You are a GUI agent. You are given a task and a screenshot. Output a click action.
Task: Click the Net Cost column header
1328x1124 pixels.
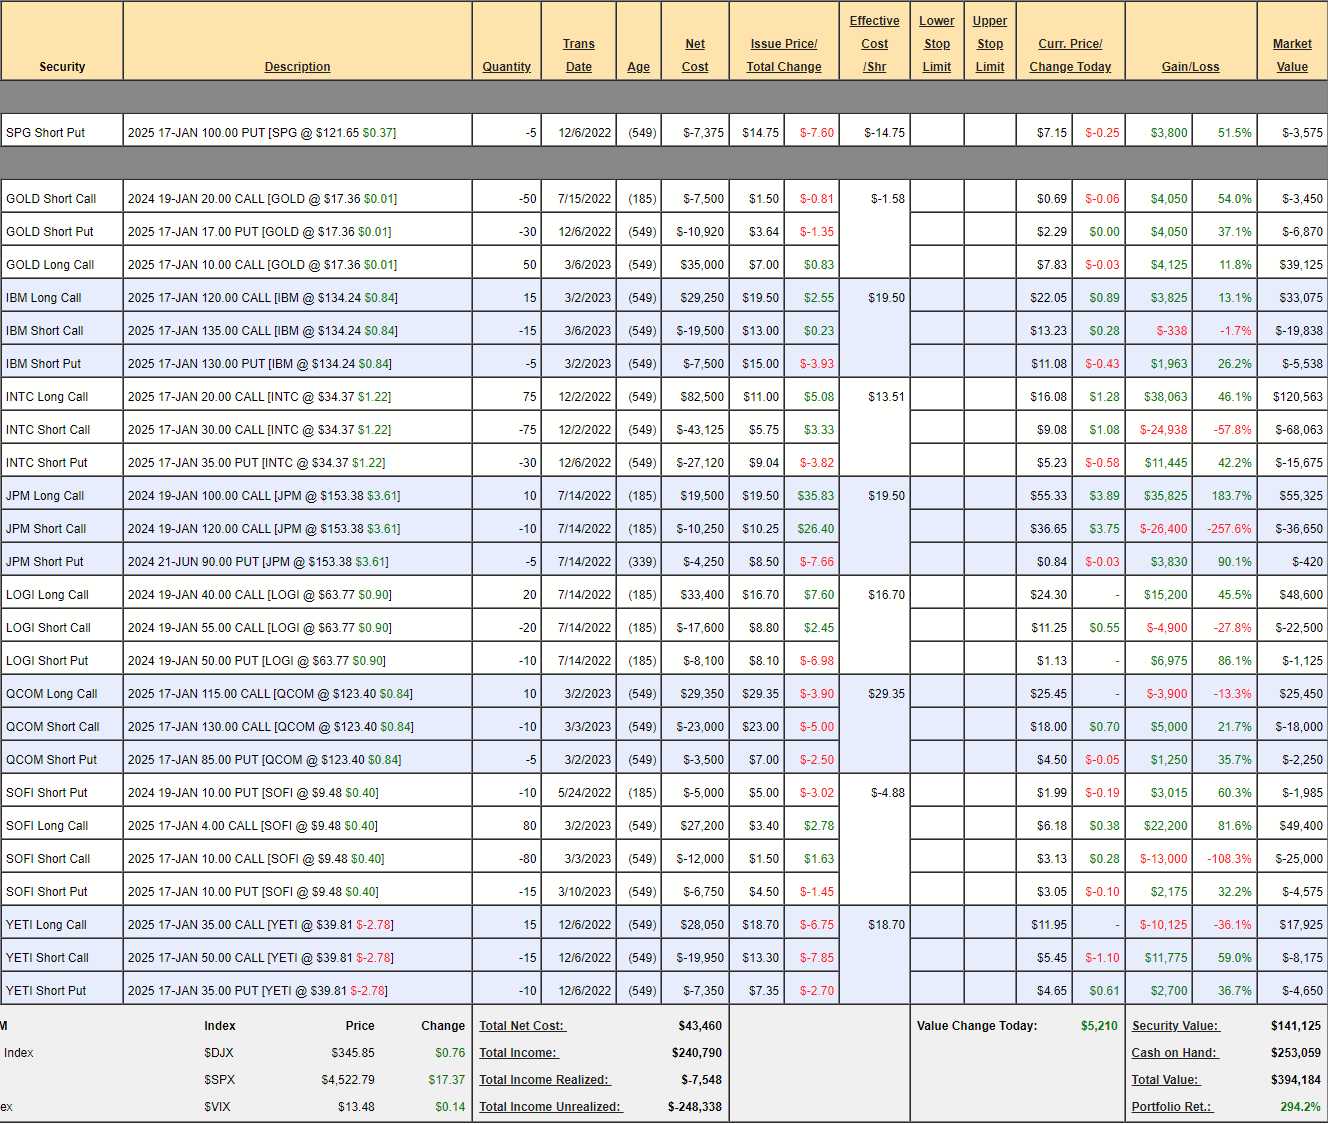(695, 55)
